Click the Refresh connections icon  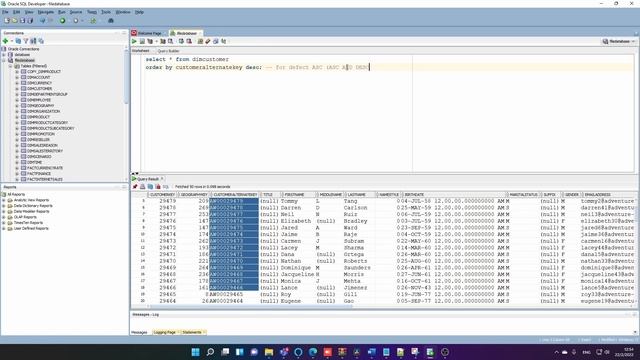point(18,41)
